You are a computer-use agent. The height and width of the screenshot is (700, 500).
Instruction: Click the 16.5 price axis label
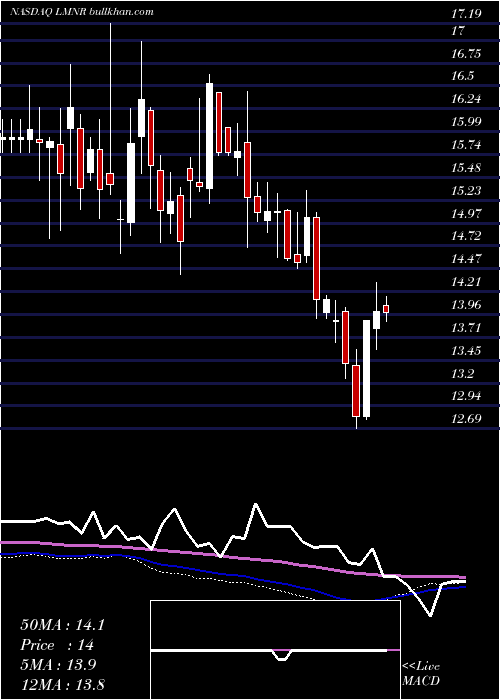coord(462,76)
